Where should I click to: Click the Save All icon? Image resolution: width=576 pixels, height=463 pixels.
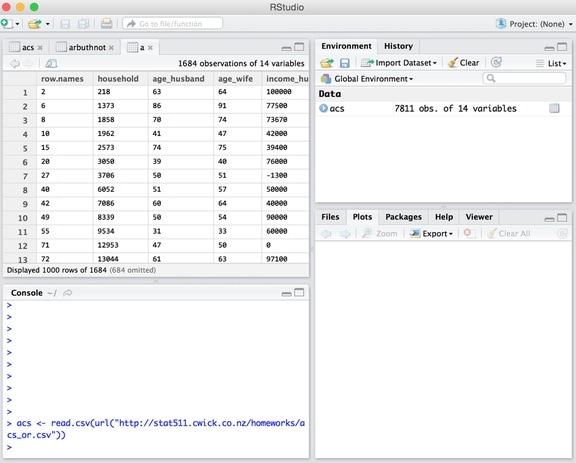(84, 24)
